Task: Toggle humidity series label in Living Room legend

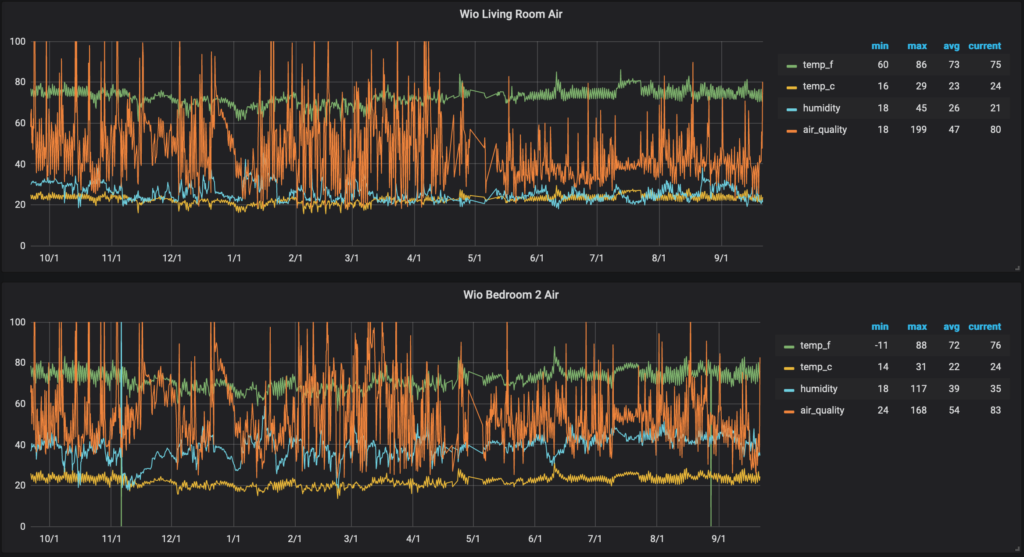Action: [823, 108]
